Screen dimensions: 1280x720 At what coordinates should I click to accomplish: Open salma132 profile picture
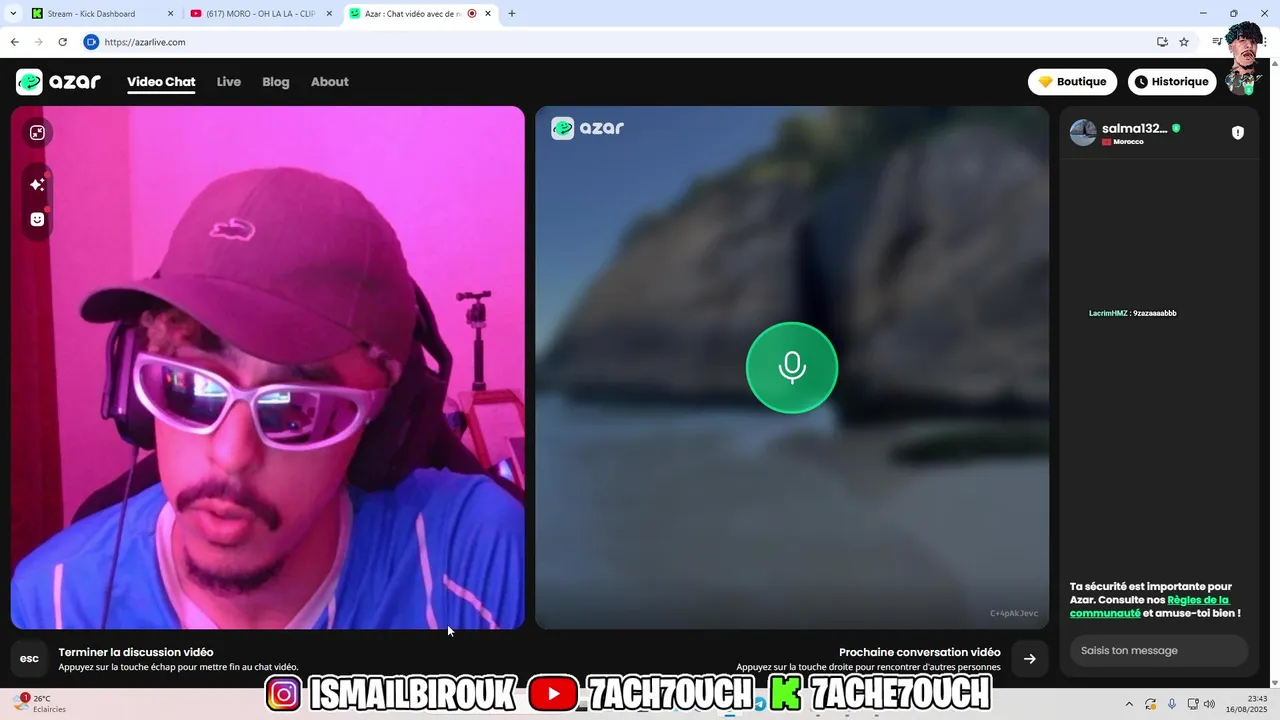point(1083,133)
